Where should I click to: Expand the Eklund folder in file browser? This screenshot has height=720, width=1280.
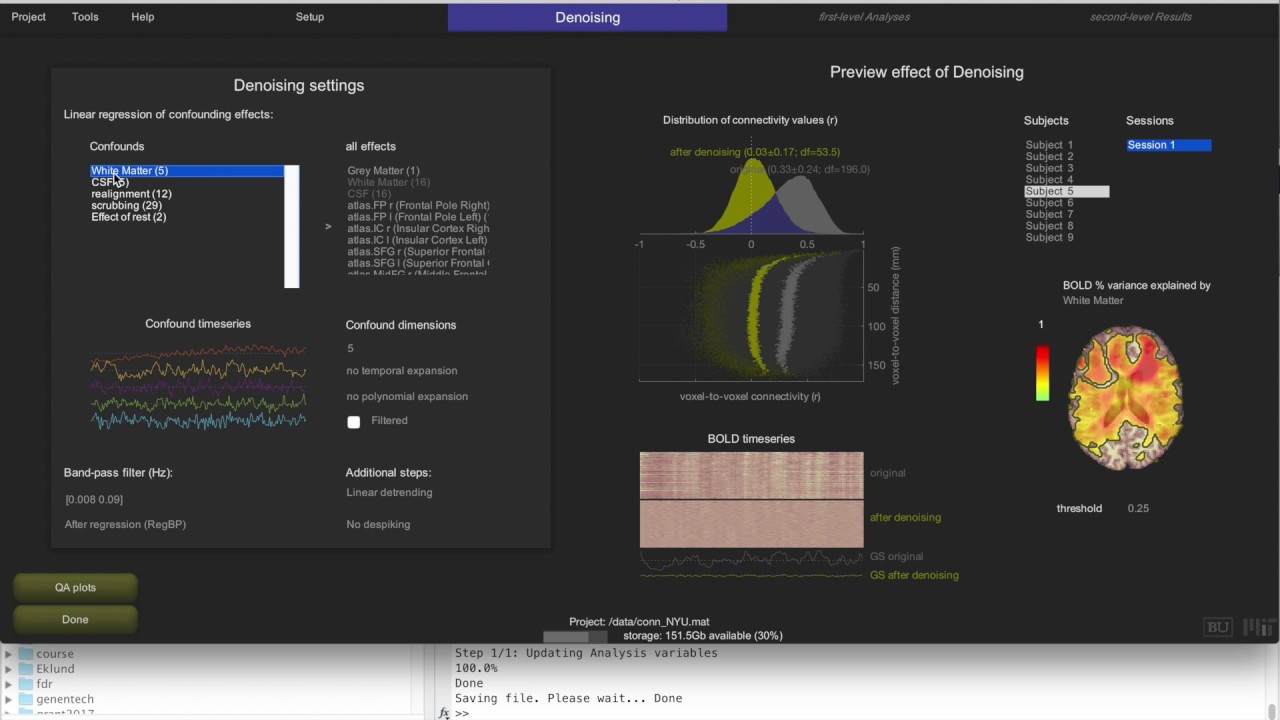(x=8, y=669)
